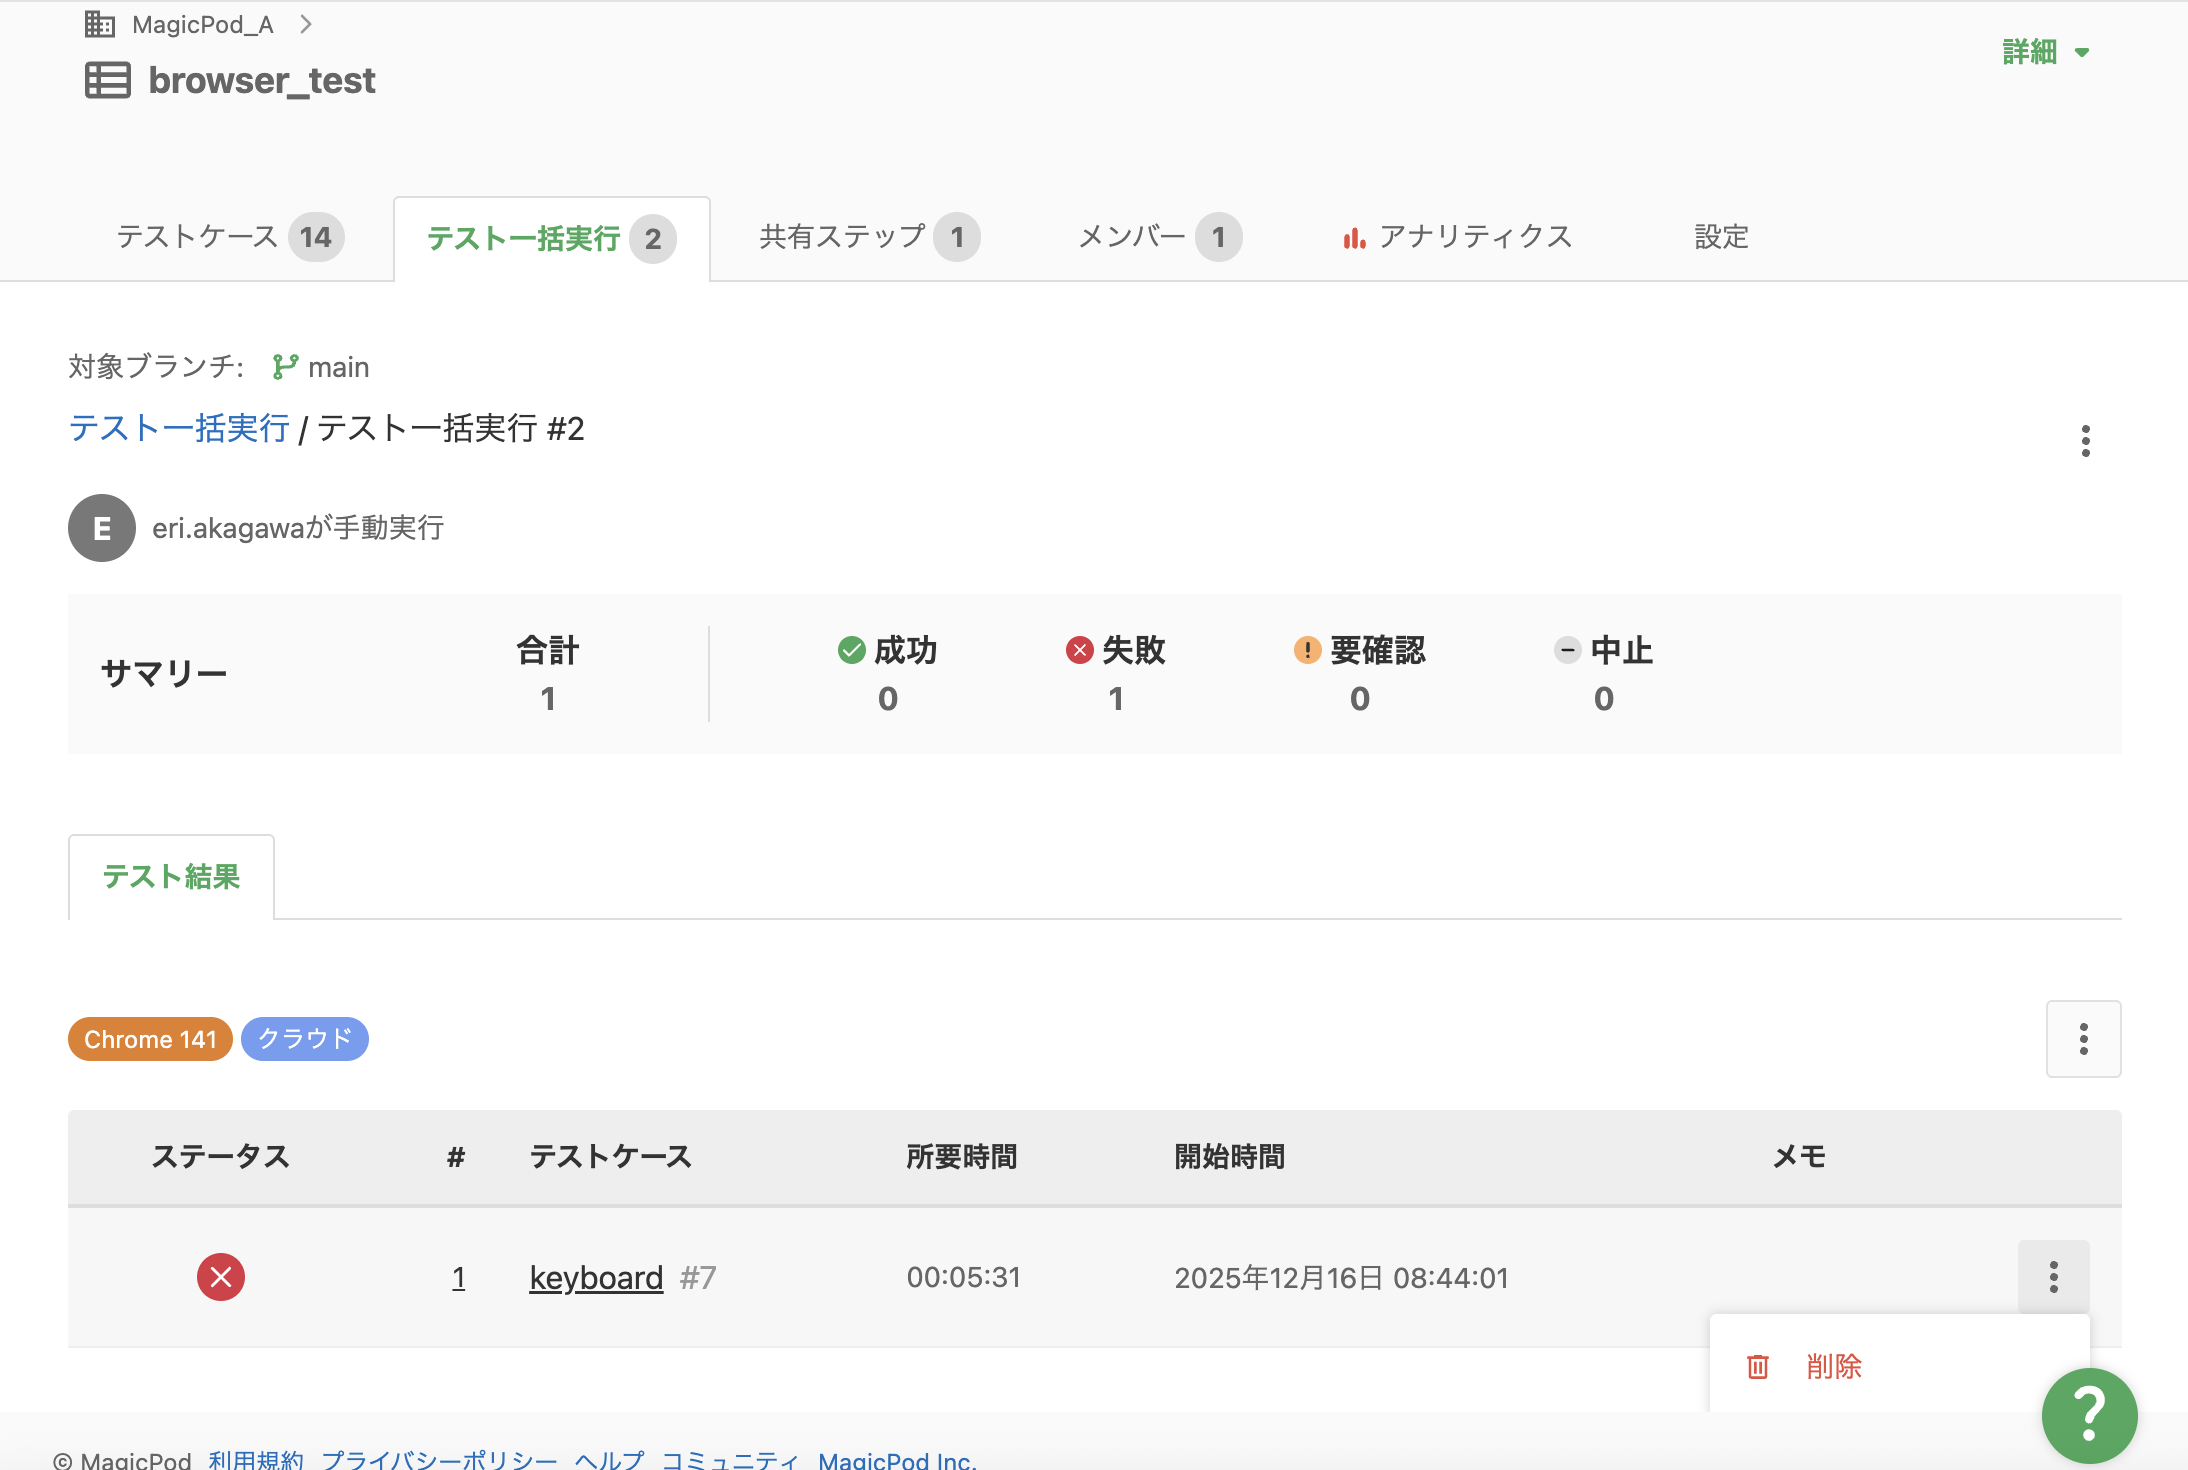Click the browser_test project title
The image size is (2188, 1470).
pos(262,81)
